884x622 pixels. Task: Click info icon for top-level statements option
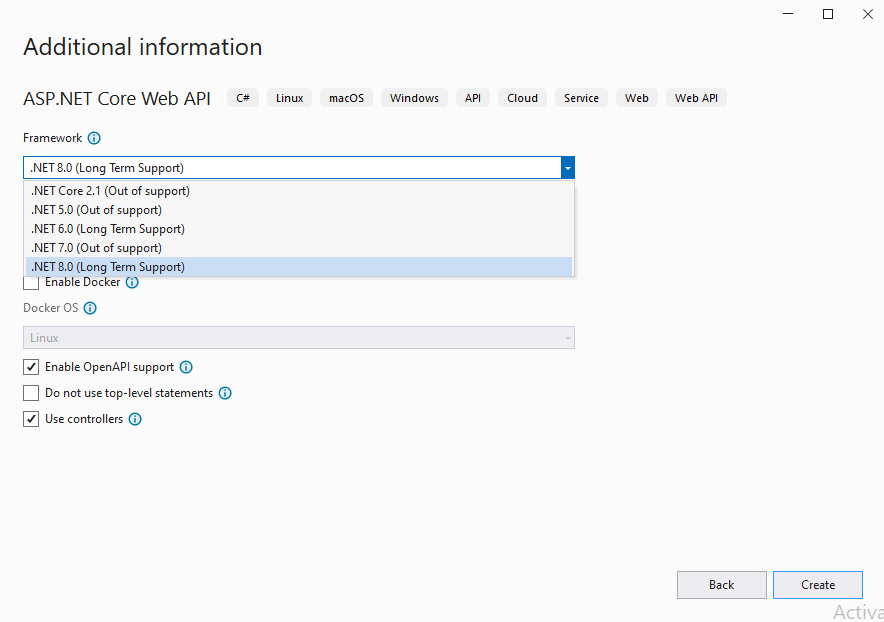point(225,393)
